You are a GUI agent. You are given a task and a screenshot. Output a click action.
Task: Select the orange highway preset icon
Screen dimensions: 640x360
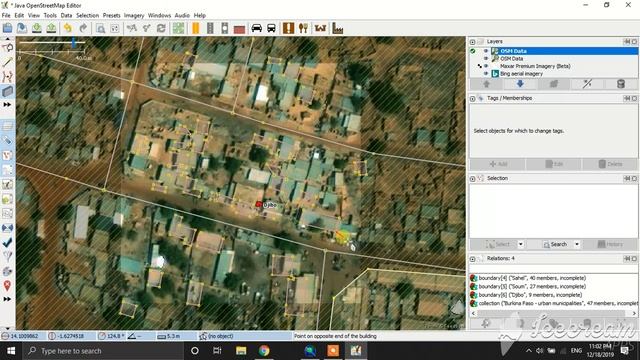click(x=196, y=28)
